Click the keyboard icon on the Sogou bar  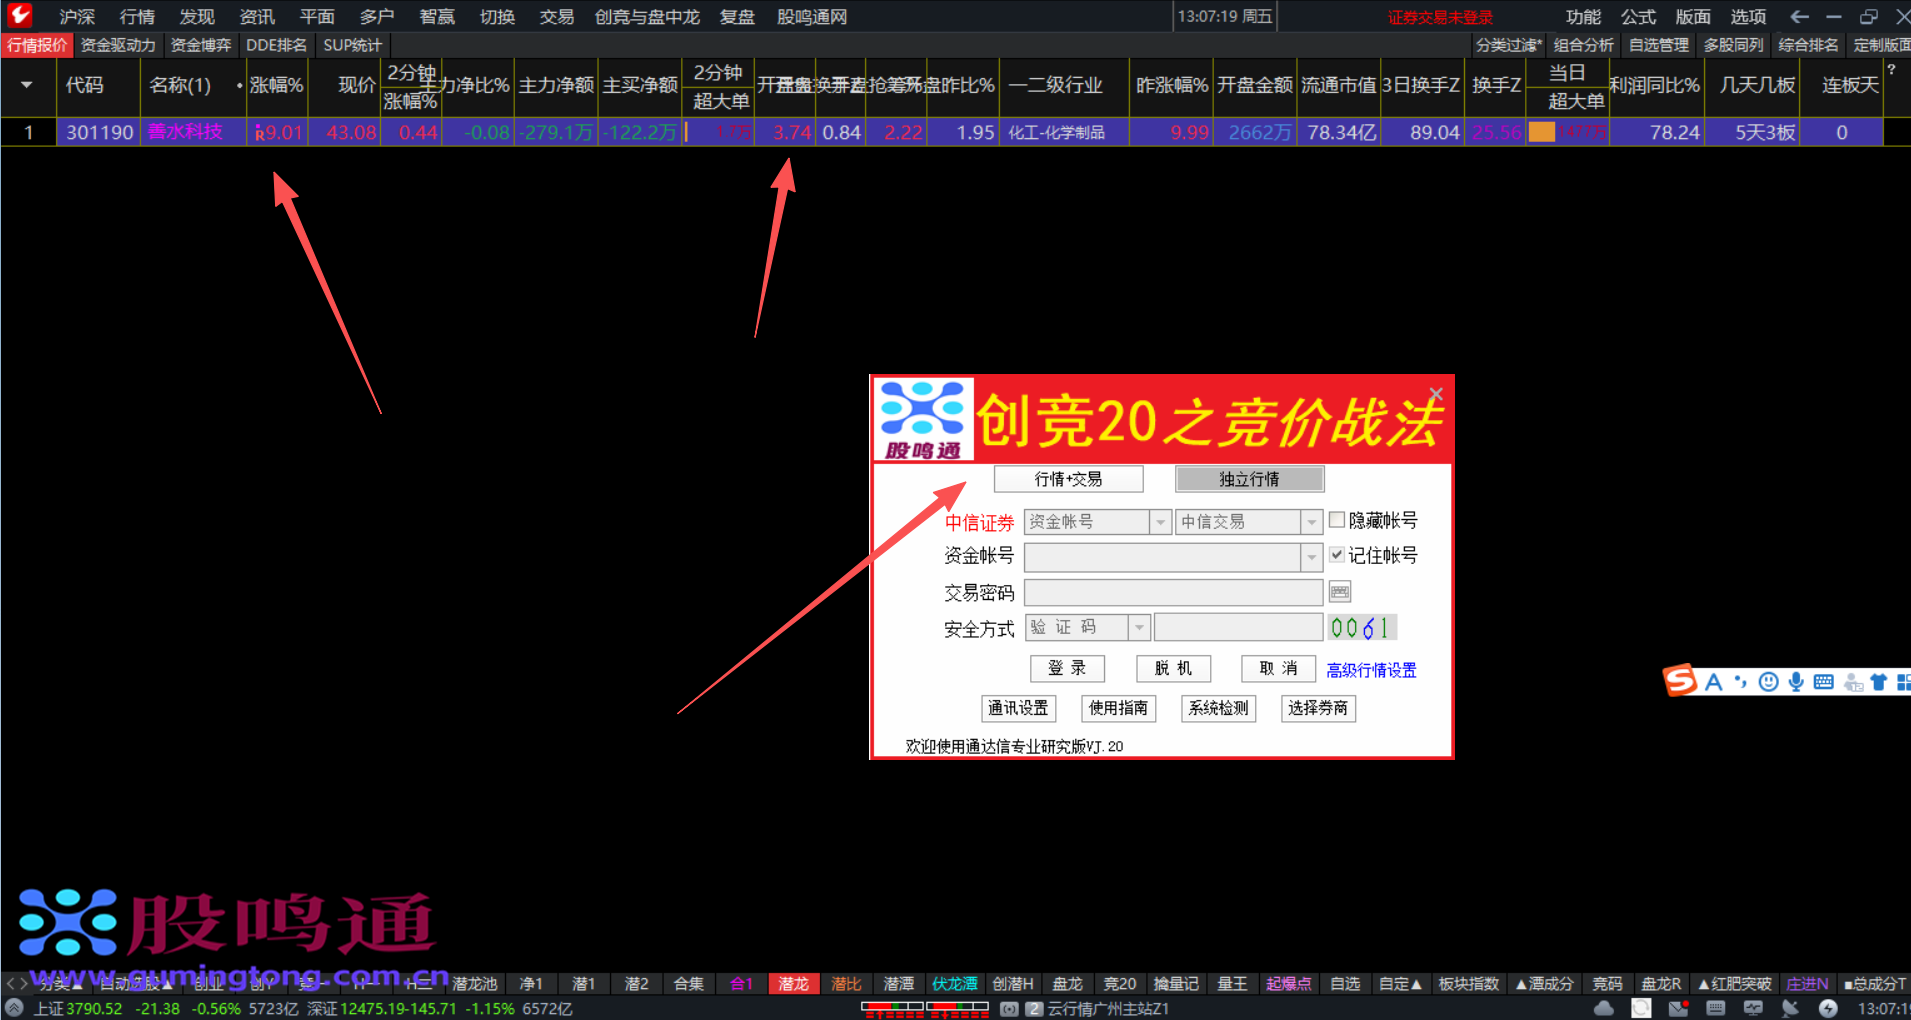pos(1823,682)
